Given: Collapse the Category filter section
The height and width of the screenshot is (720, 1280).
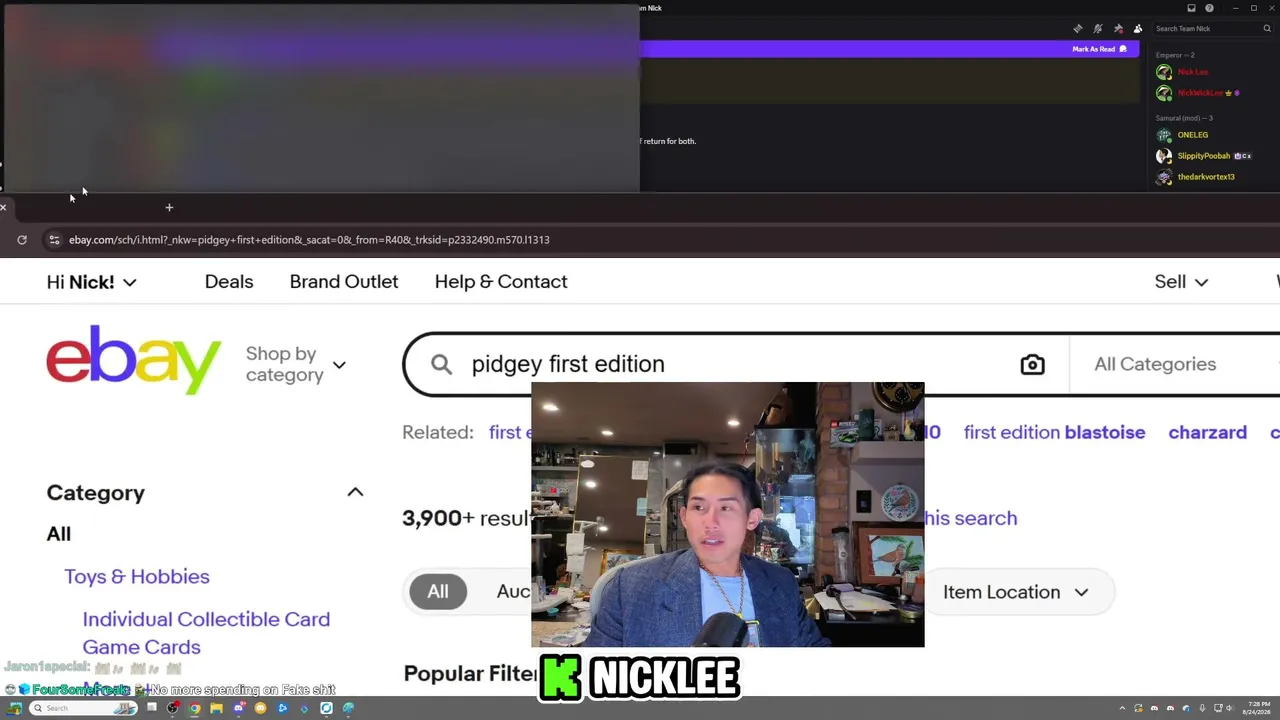Looking at the screenshot, I should 355,492.
